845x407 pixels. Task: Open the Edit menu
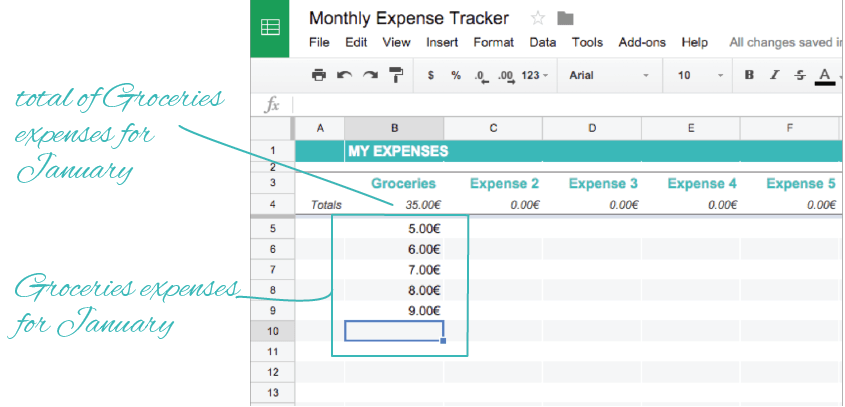356,43
